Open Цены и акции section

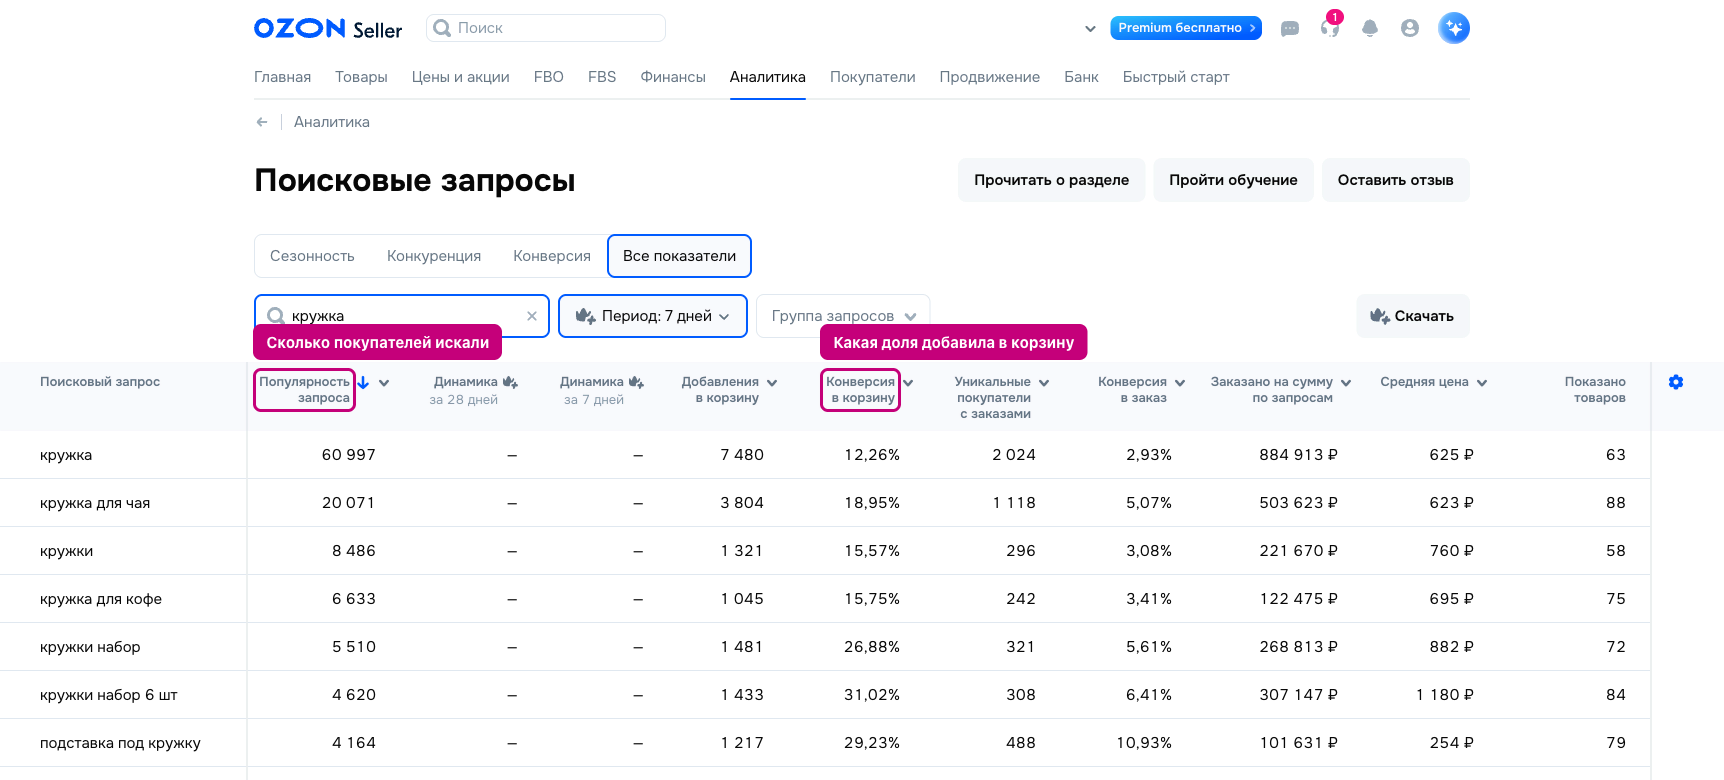coord(461,77)
